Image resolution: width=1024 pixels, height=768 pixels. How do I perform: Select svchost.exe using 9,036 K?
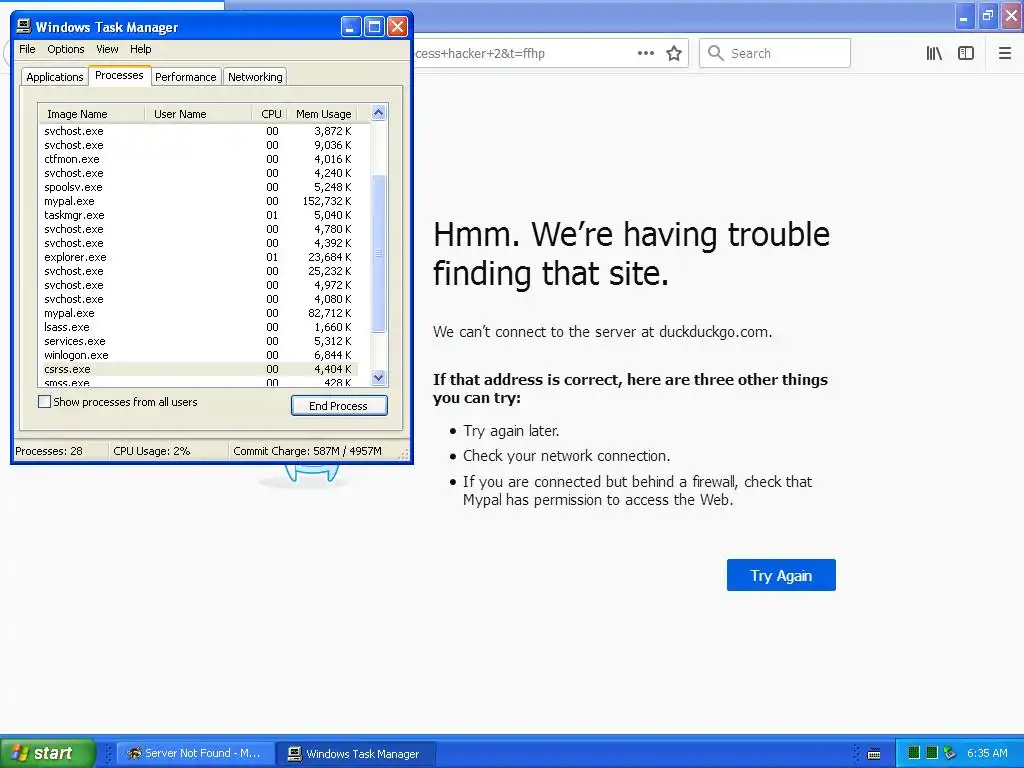pos(199,145)
